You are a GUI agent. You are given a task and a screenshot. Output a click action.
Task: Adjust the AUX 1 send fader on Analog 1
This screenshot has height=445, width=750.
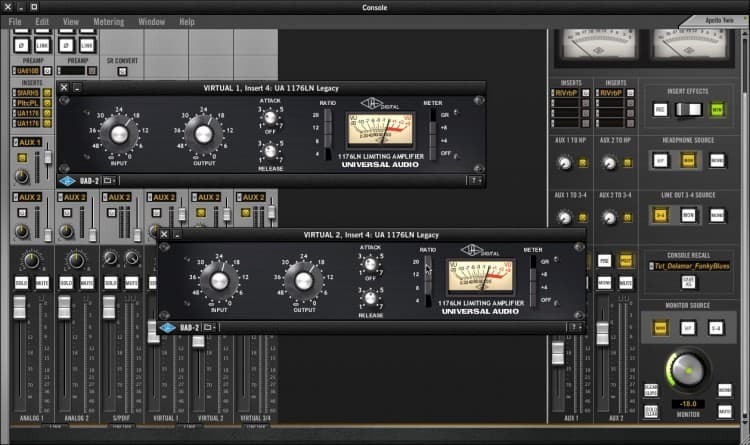(48, 157)
